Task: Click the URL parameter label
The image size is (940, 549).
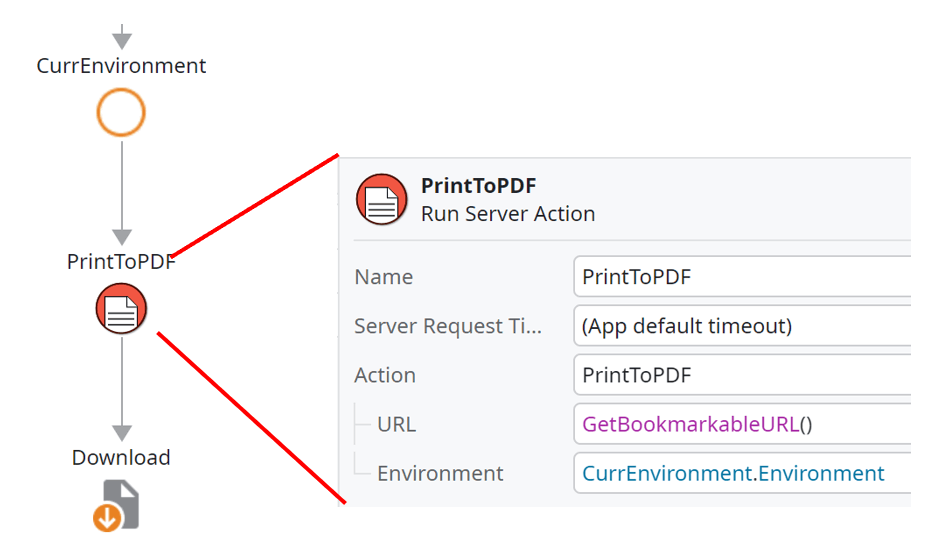Action: point(396,424)
